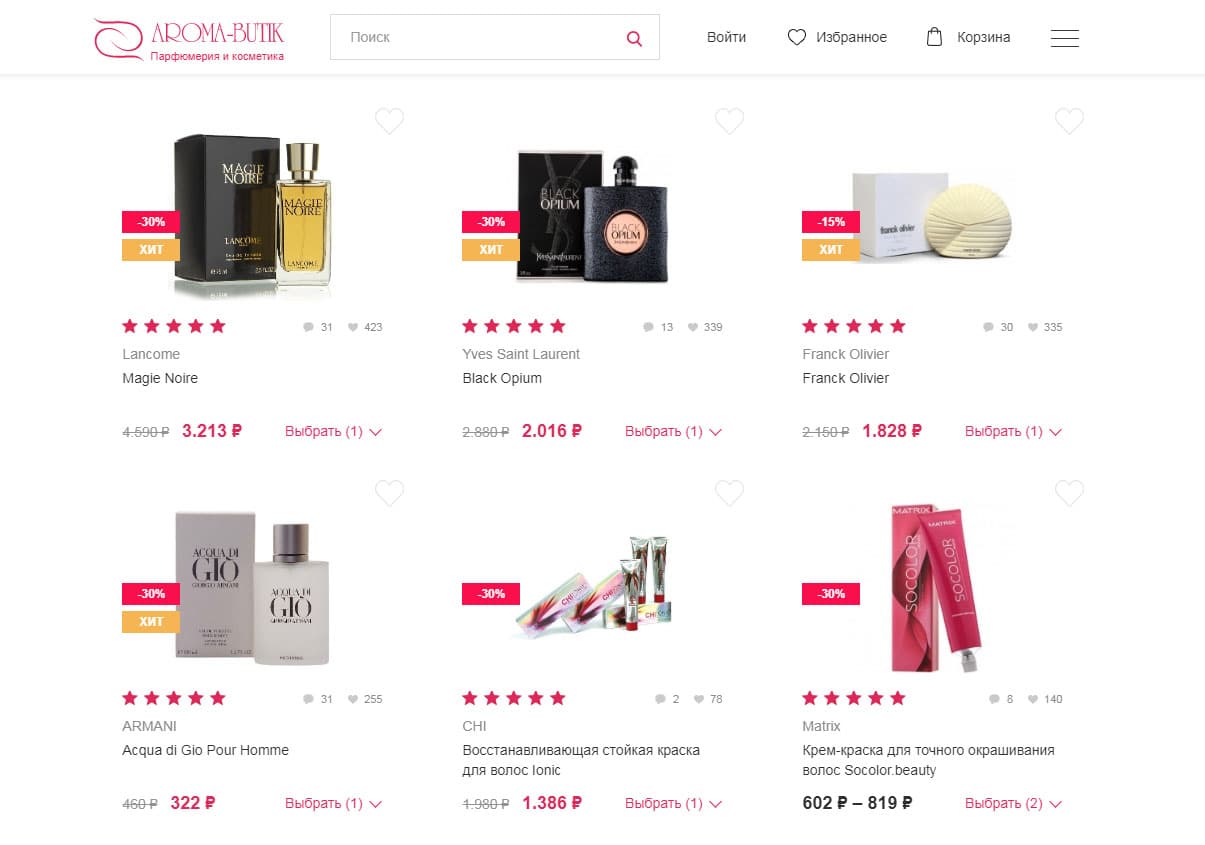Viewport: 1205px width, 845px height.
Task: Toggle favorite heart on Magie Noire card
Action: pyautogui.click(x=389, y=121)
